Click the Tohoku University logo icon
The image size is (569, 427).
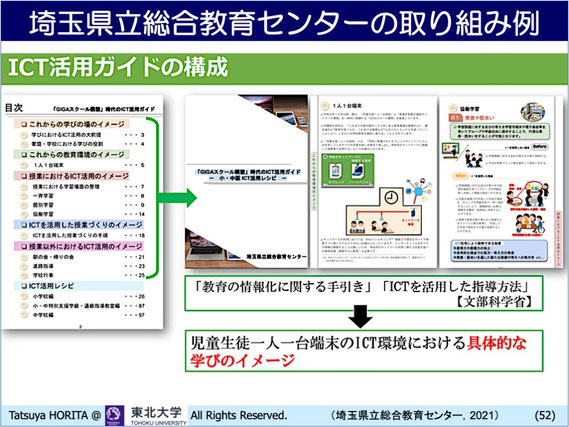click(x=114, y=416)
